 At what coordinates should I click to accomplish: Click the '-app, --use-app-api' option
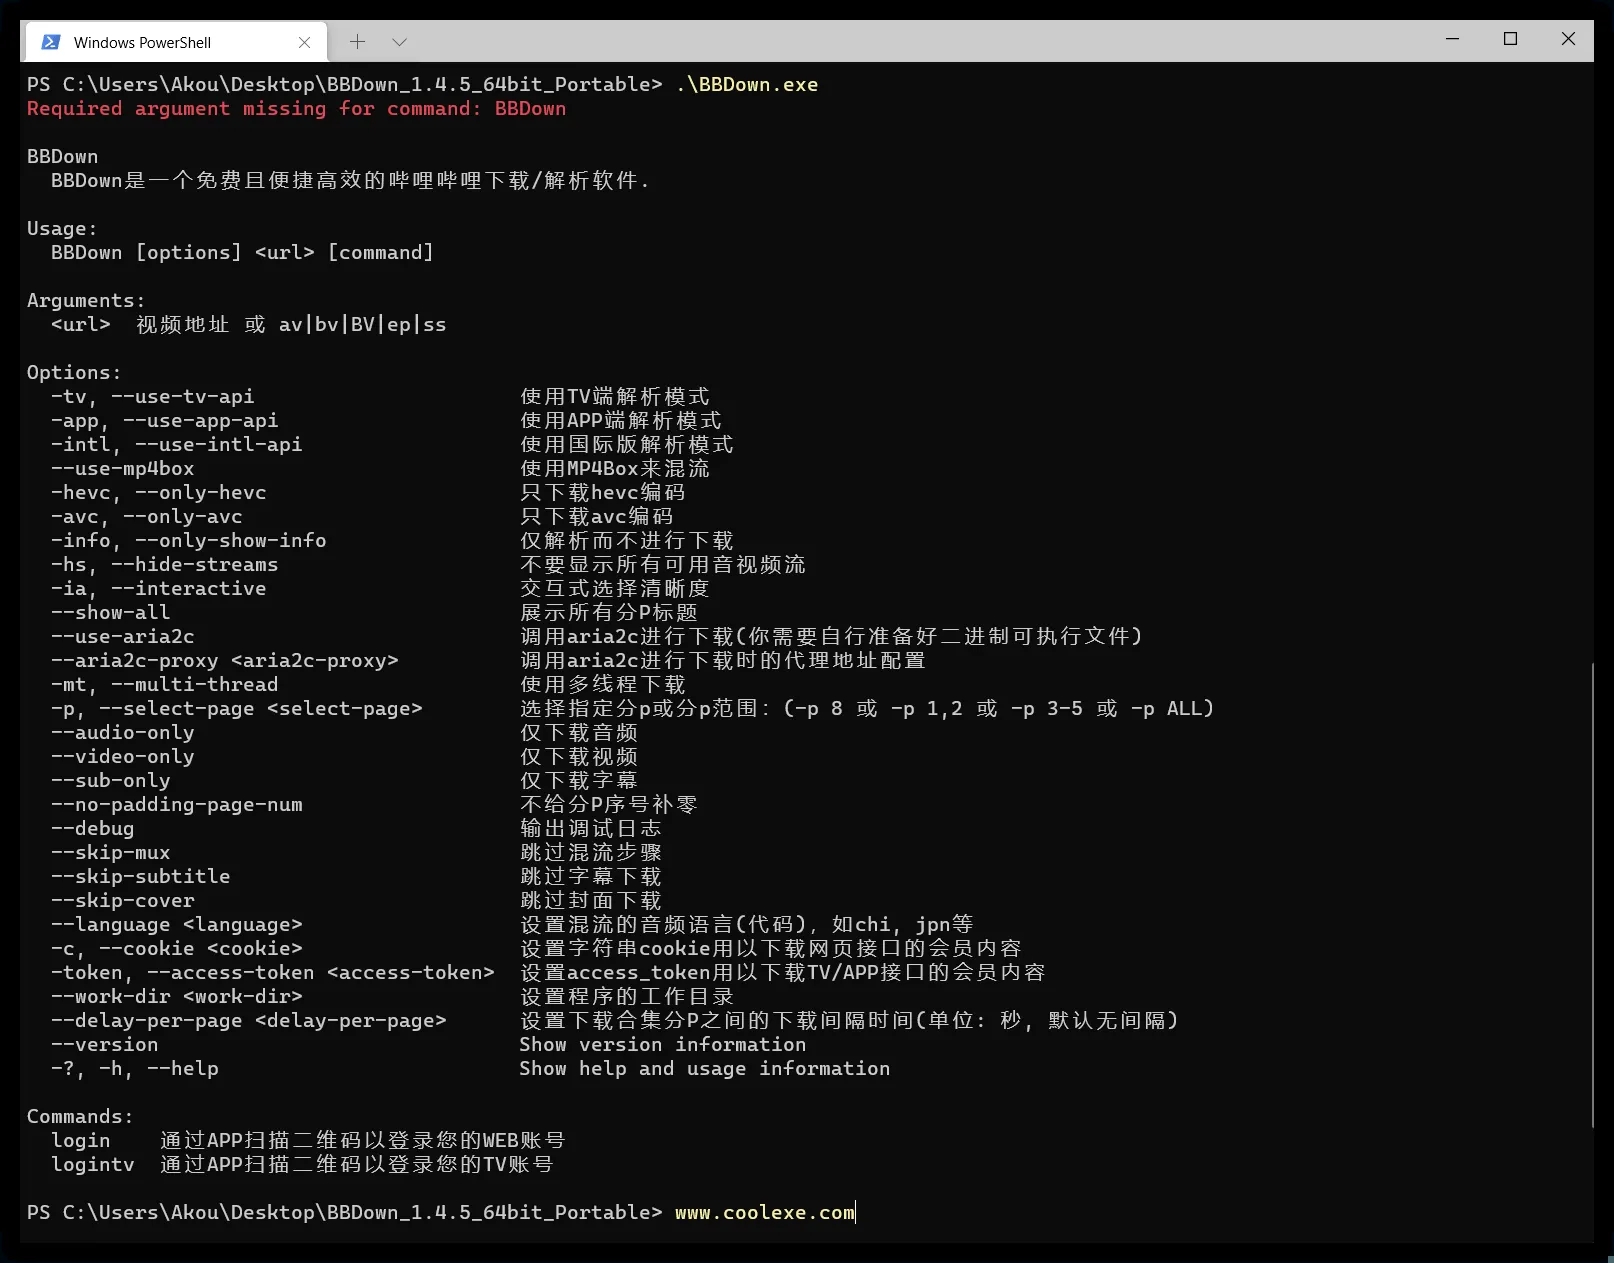tap(165, 420)
